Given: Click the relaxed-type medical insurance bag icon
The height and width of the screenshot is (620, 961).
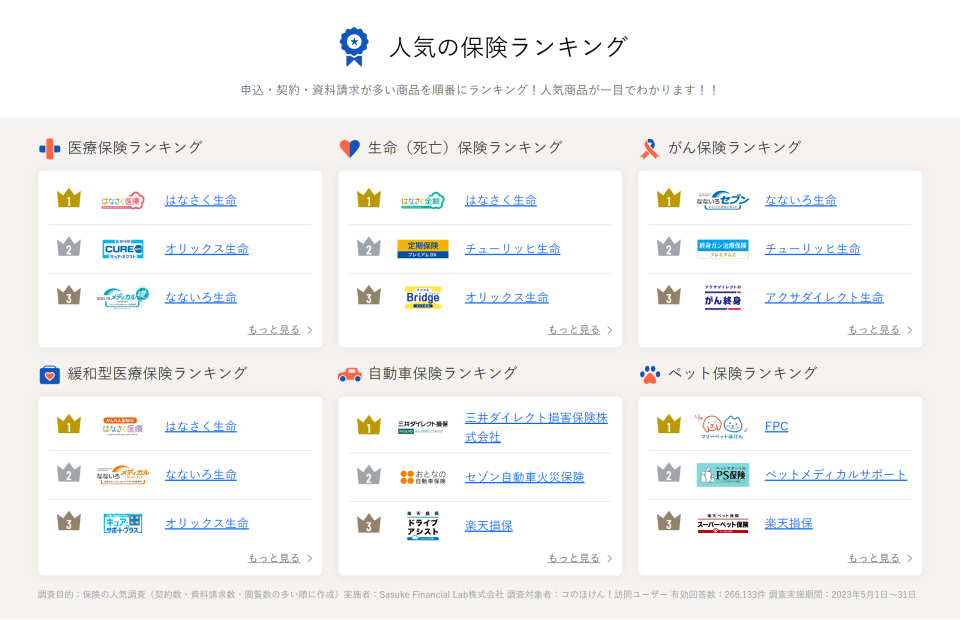Looking at the screenshot, I should [x=49, y=374].
